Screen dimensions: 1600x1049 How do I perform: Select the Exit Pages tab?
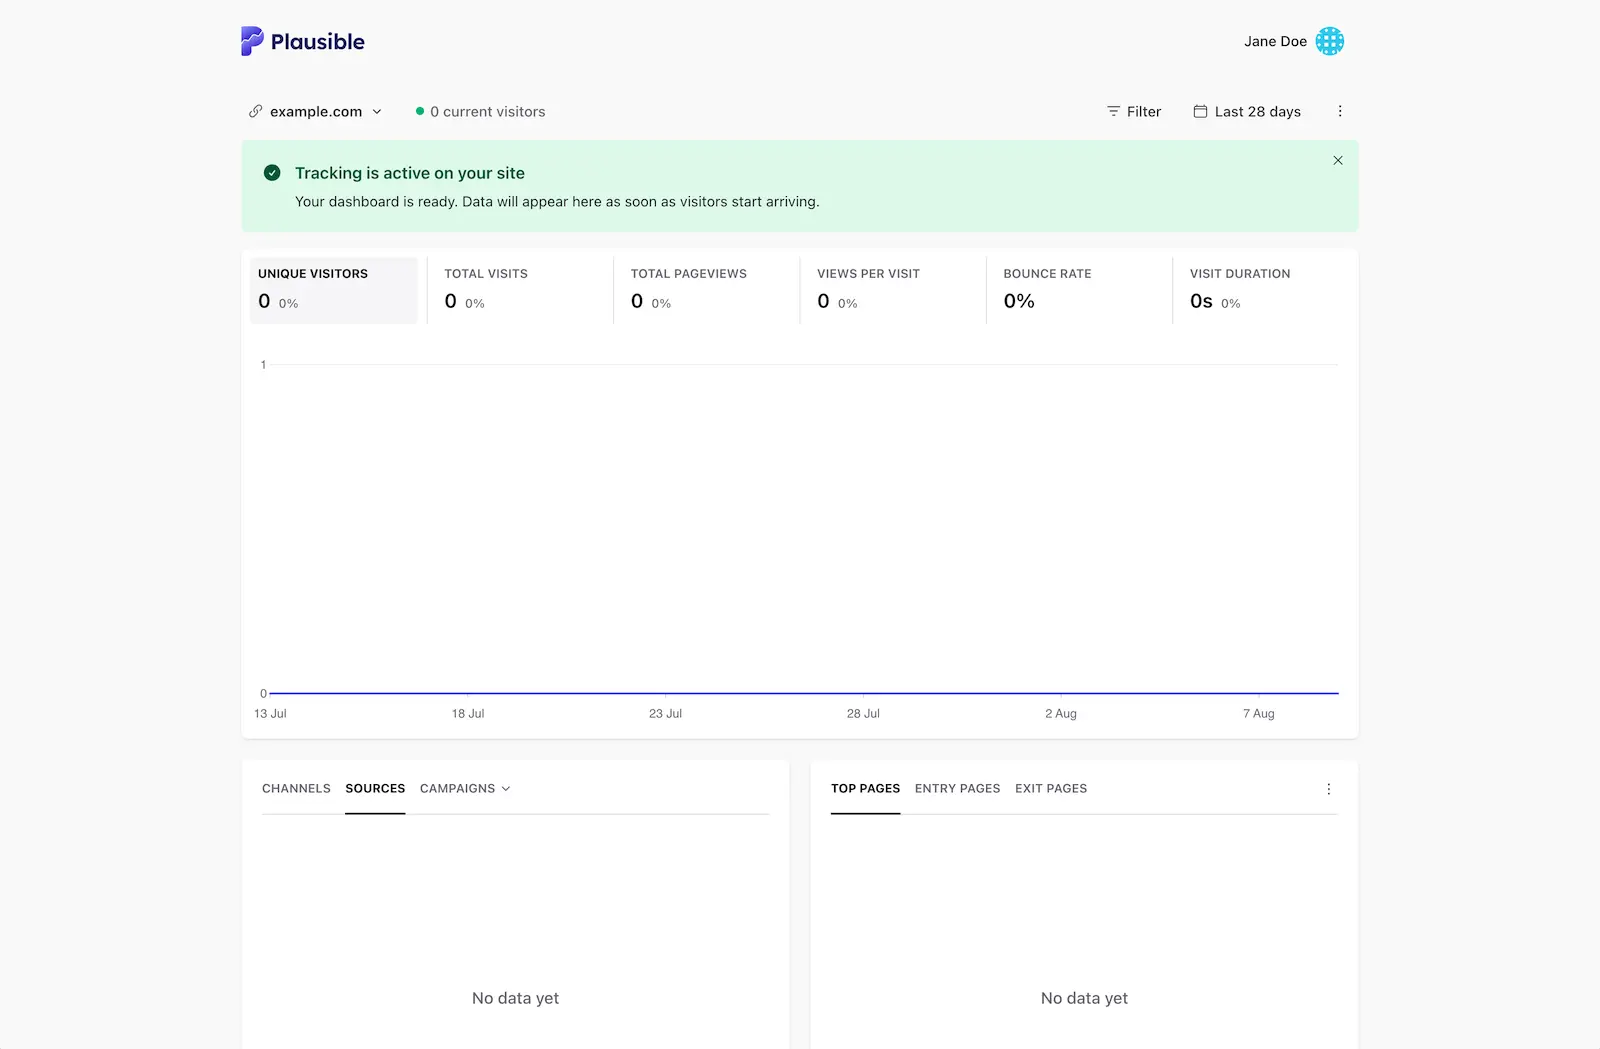1051,788
